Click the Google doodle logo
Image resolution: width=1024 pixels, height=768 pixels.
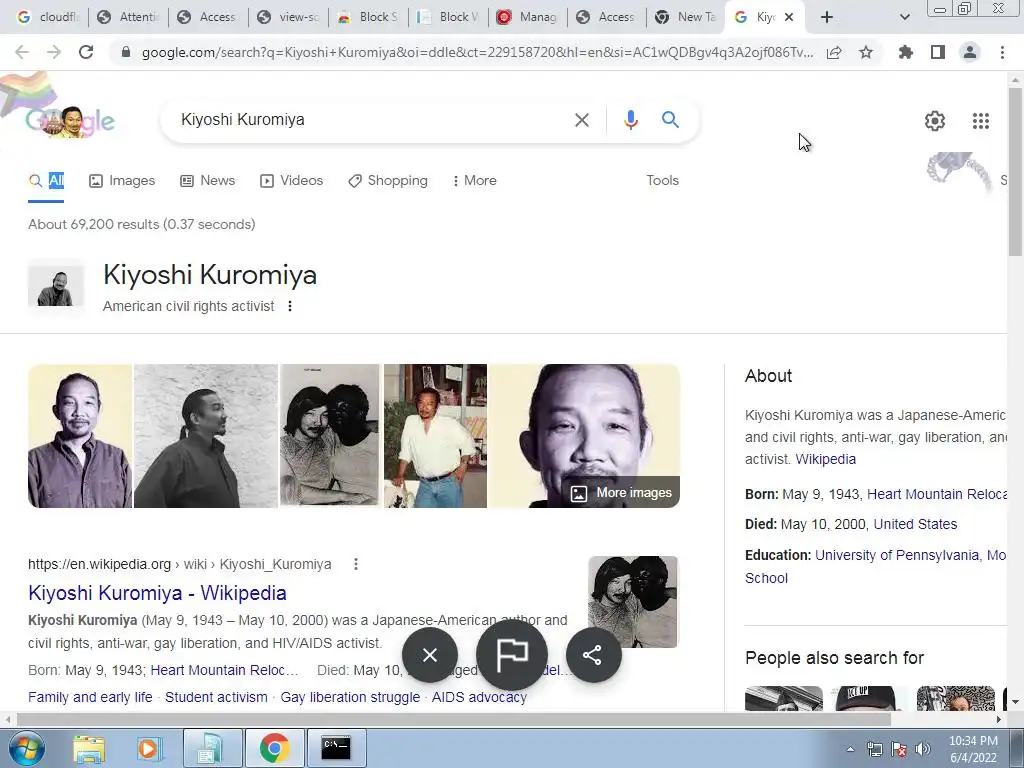point(70,120)
